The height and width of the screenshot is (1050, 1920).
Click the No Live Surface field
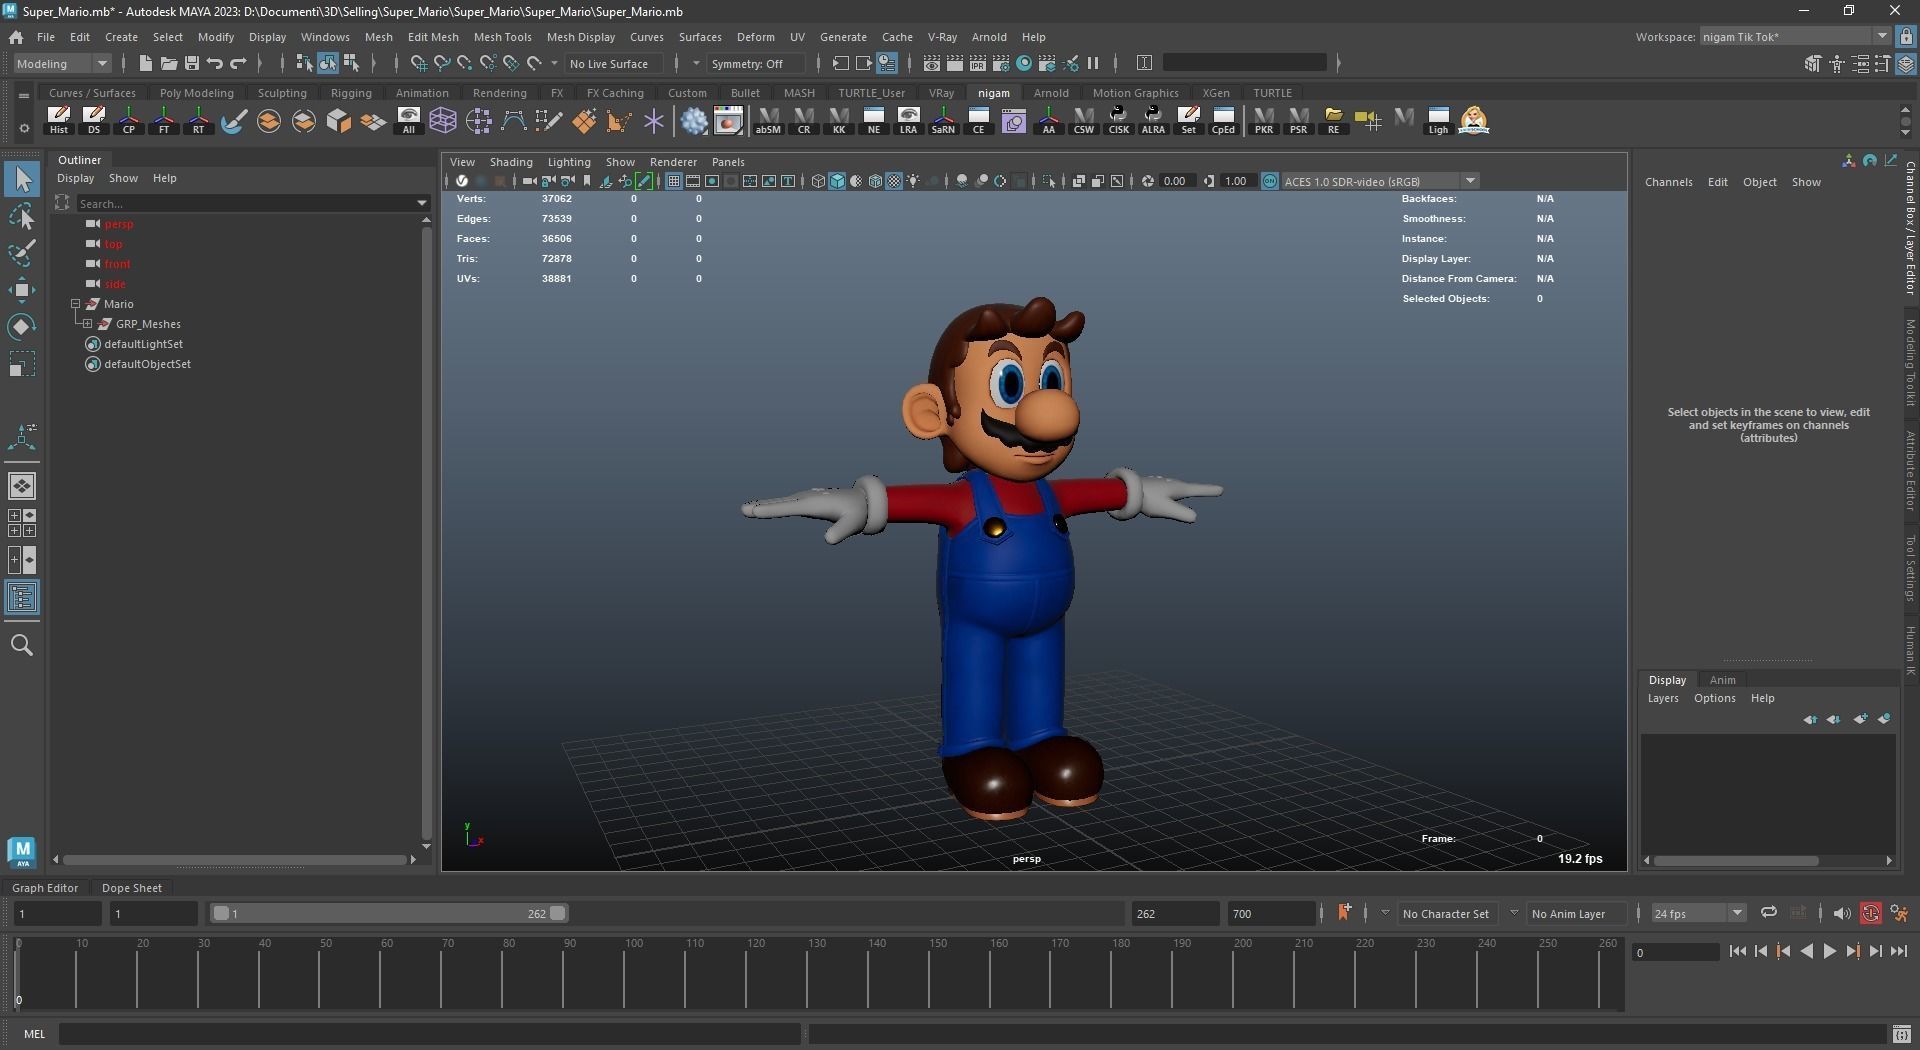pos(616,63)
